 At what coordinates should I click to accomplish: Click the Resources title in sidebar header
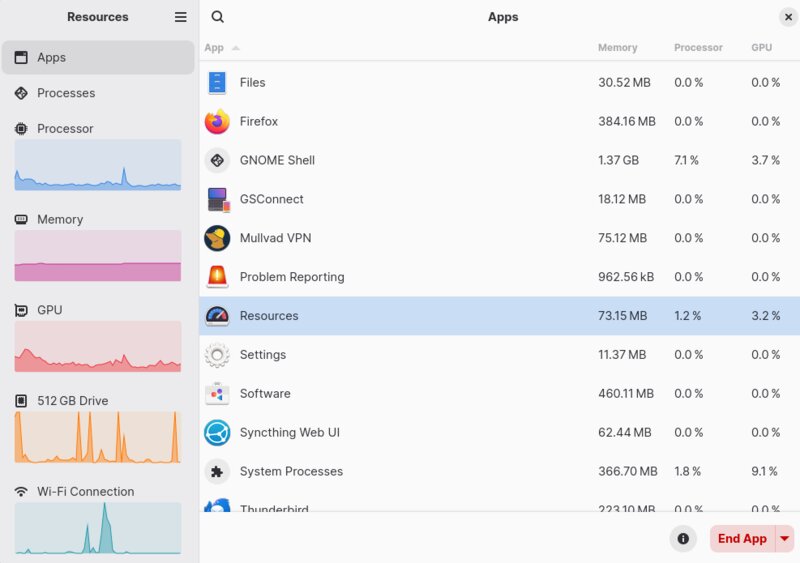tap(97, 17)
